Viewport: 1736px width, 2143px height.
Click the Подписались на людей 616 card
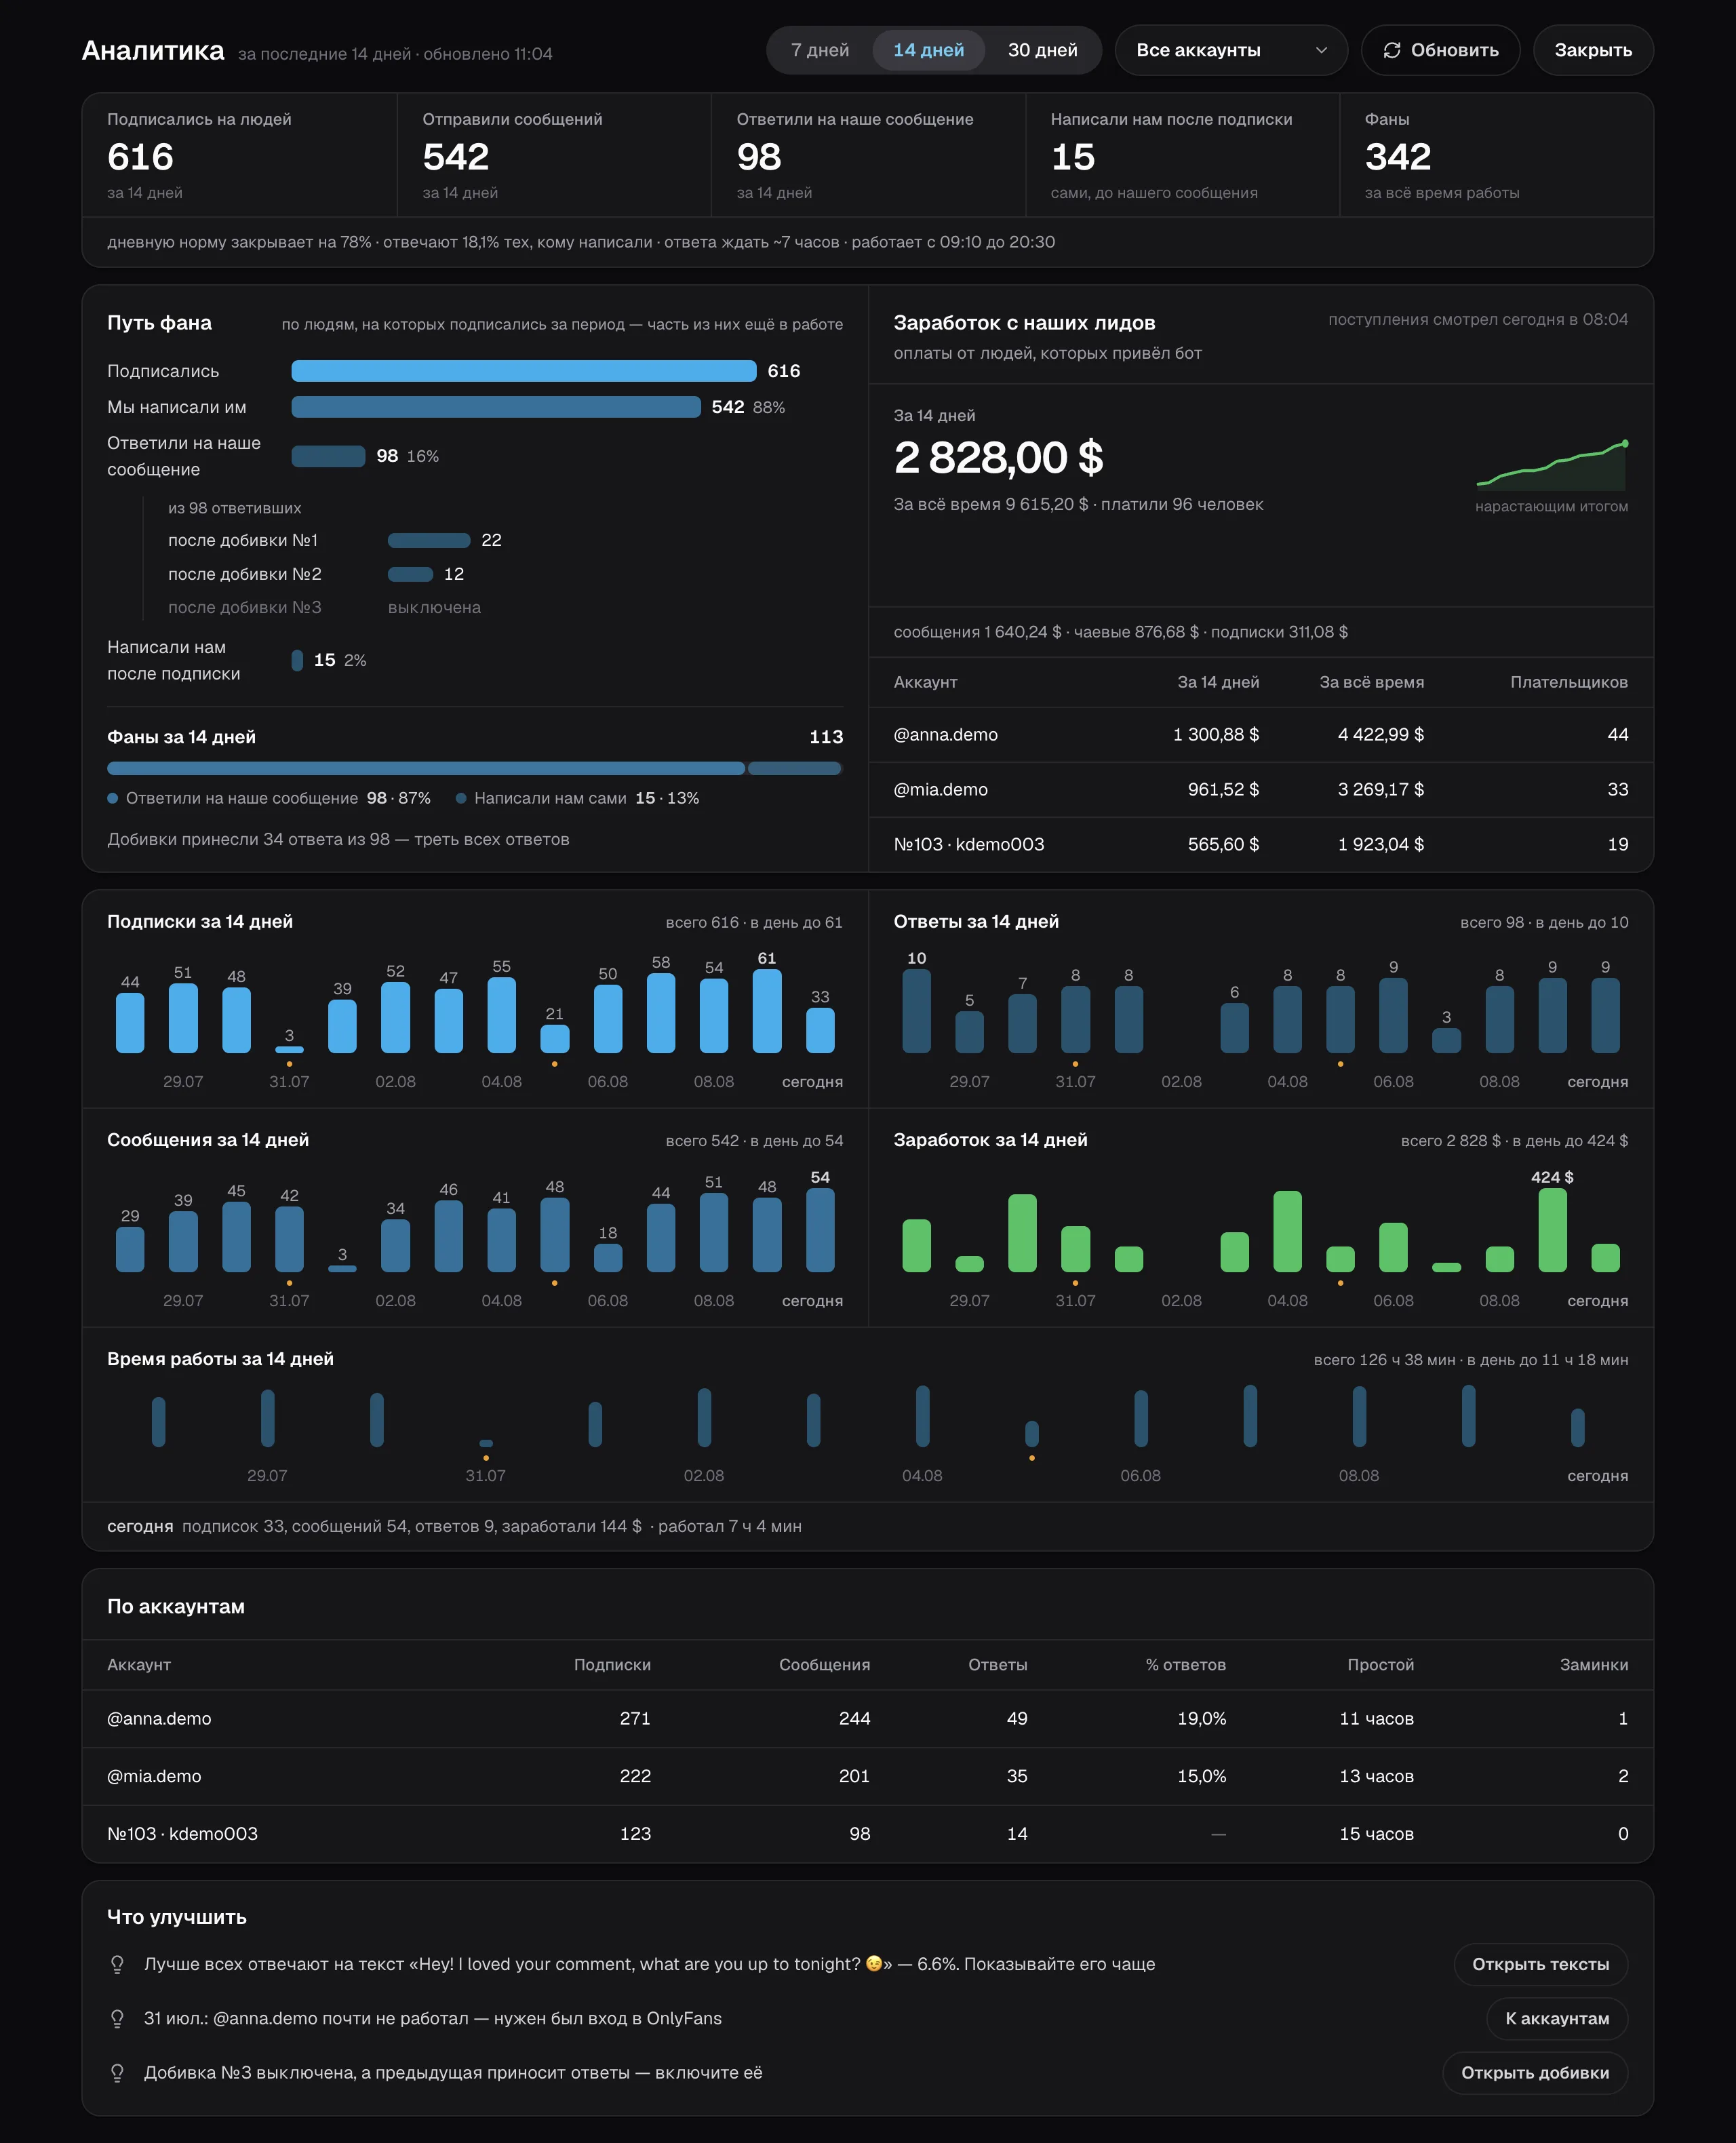pos(240,155)
